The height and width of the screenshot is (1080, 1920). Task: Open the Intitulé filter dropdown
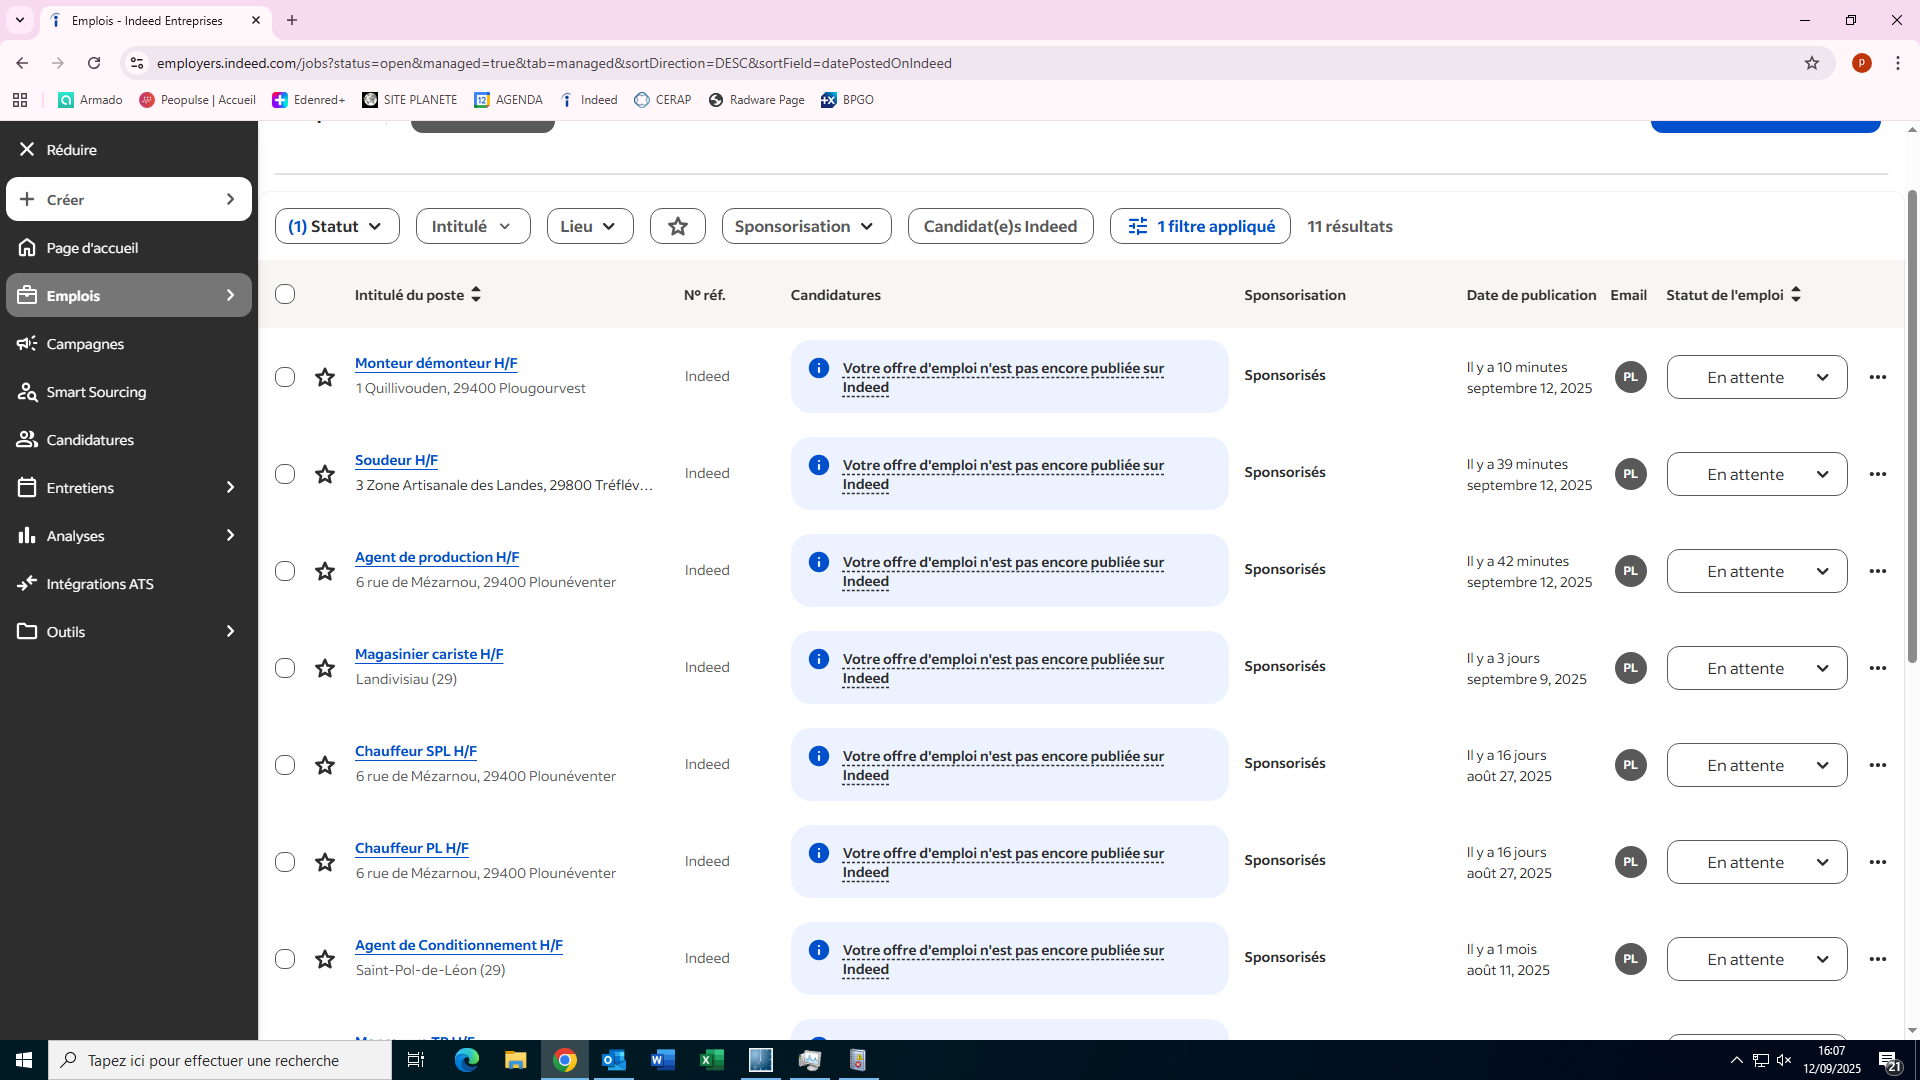[x=473, y=226]
